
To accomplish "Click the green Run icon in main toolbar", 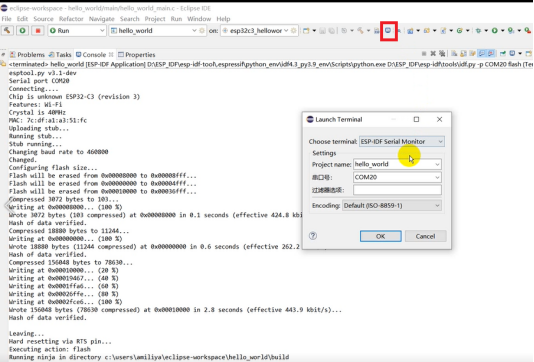I will [x=494, y=31].
